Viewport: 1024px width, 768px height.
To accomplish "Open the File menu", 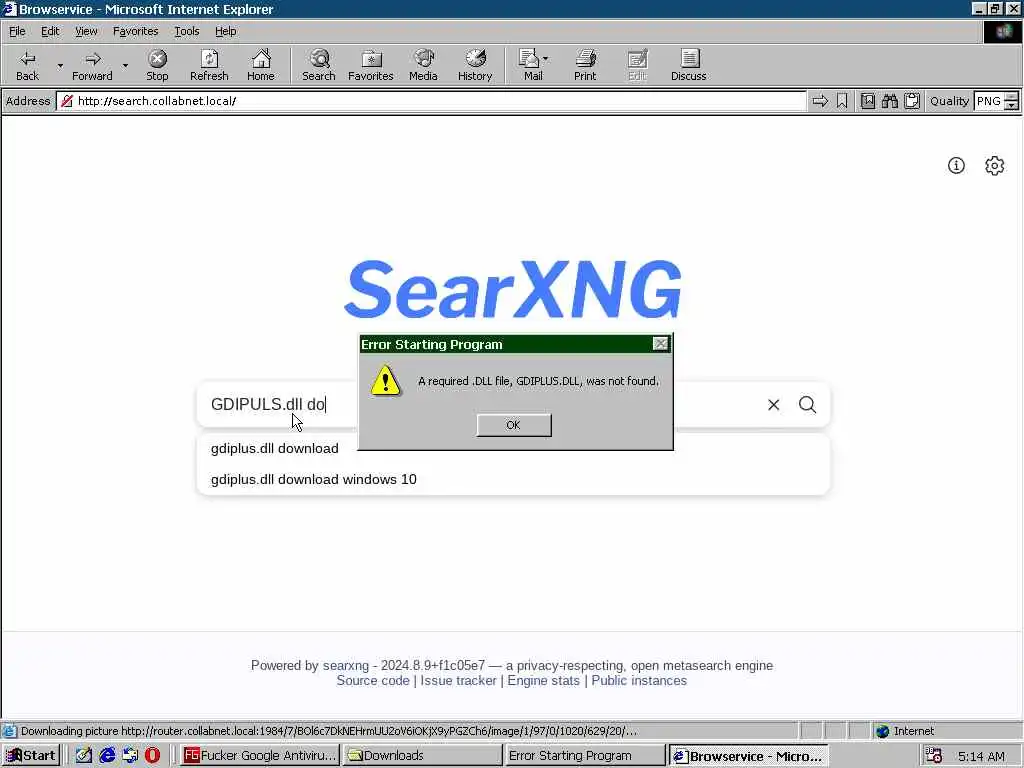I will 17,31.
